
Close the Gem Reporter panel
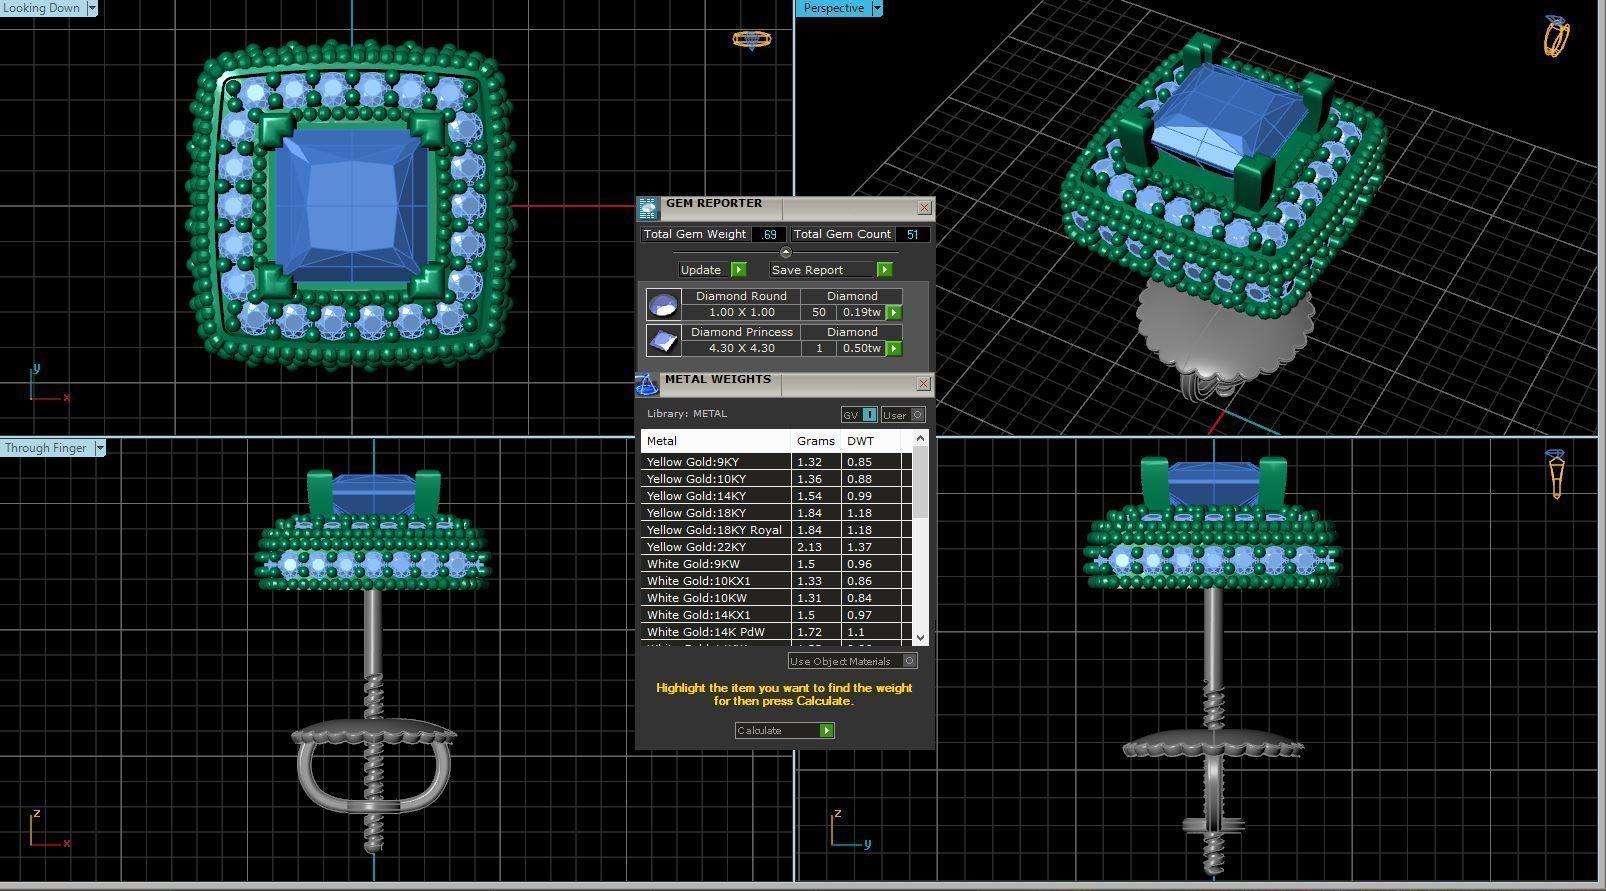pyautogui.click(x=924, y=208)
